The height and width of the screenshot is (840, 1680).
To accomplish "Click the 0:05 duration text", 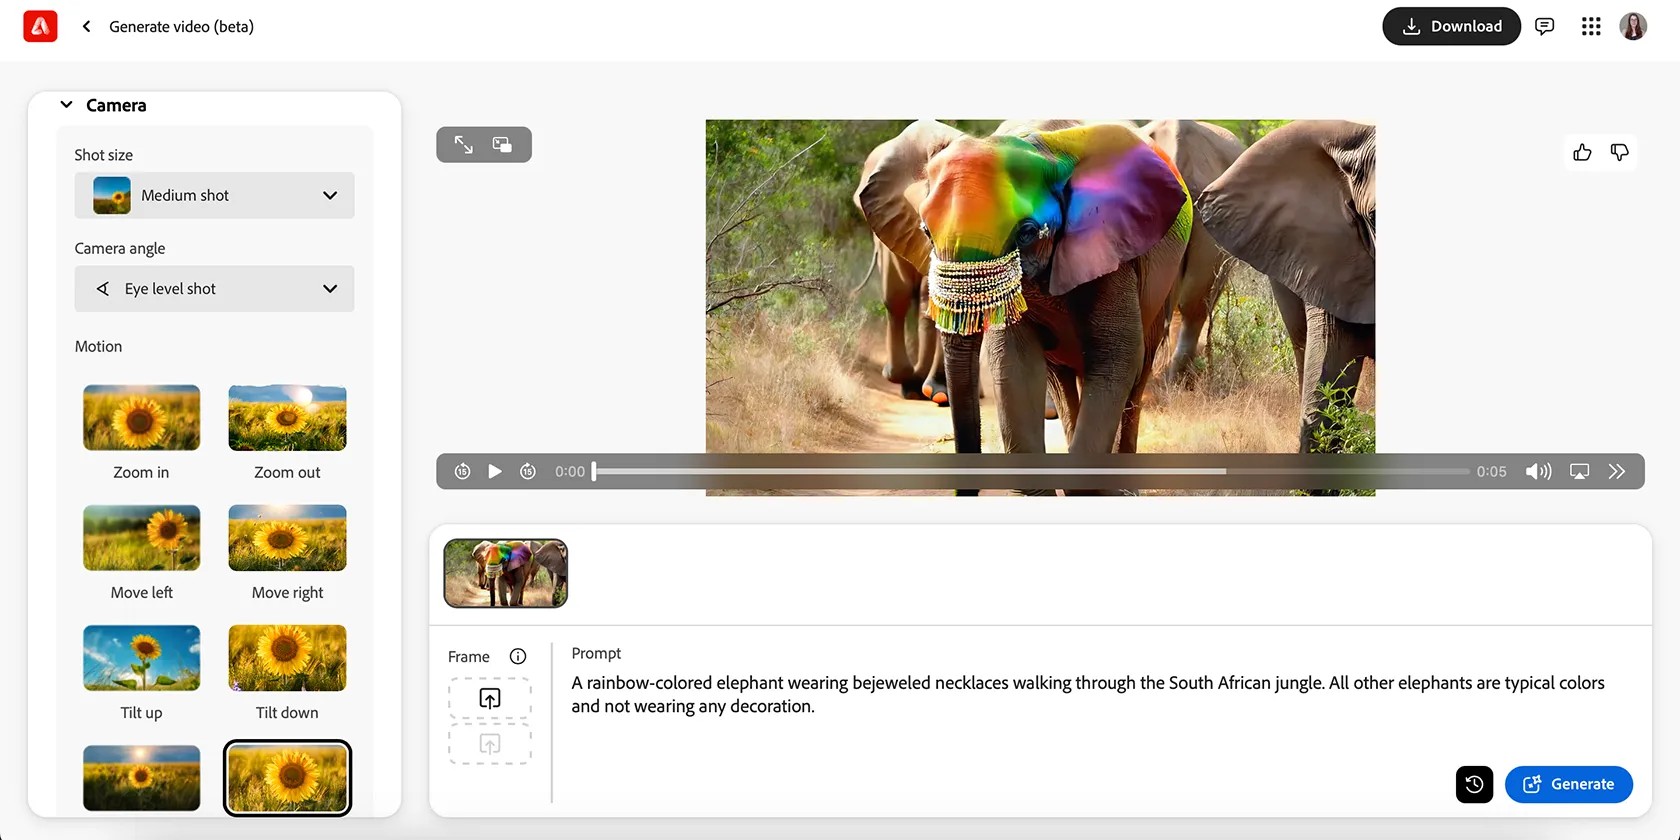I will [x=1492, y=471].
